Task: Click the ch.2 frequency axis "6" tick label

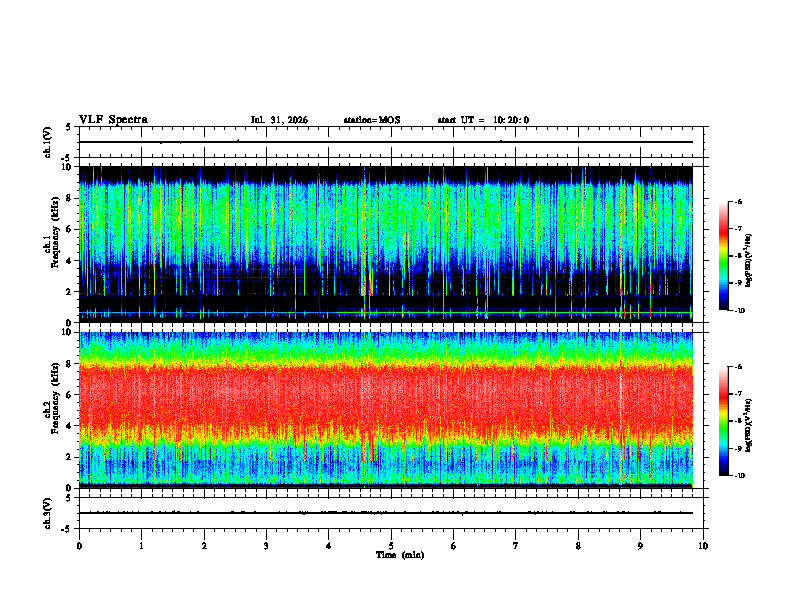Action: point(69,395)
